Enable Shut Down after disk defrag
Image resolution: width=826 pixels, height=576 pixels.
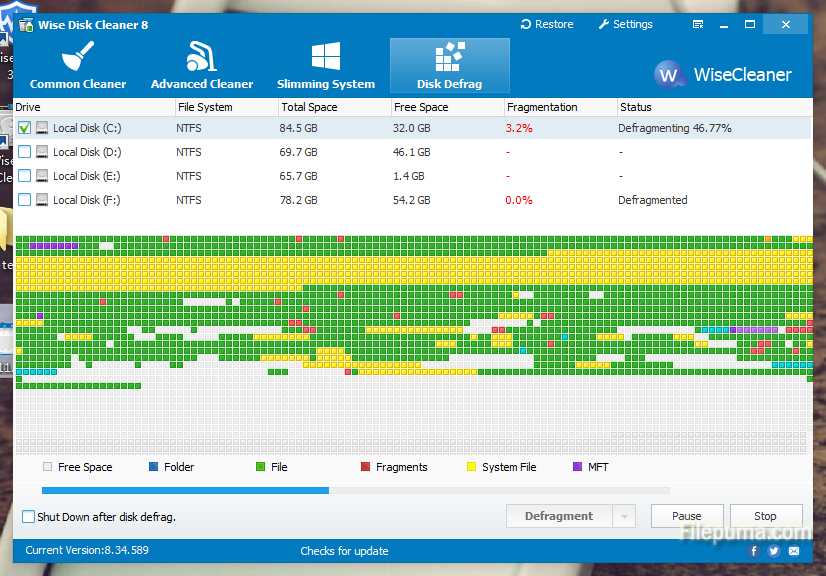(x=28, y=517)
